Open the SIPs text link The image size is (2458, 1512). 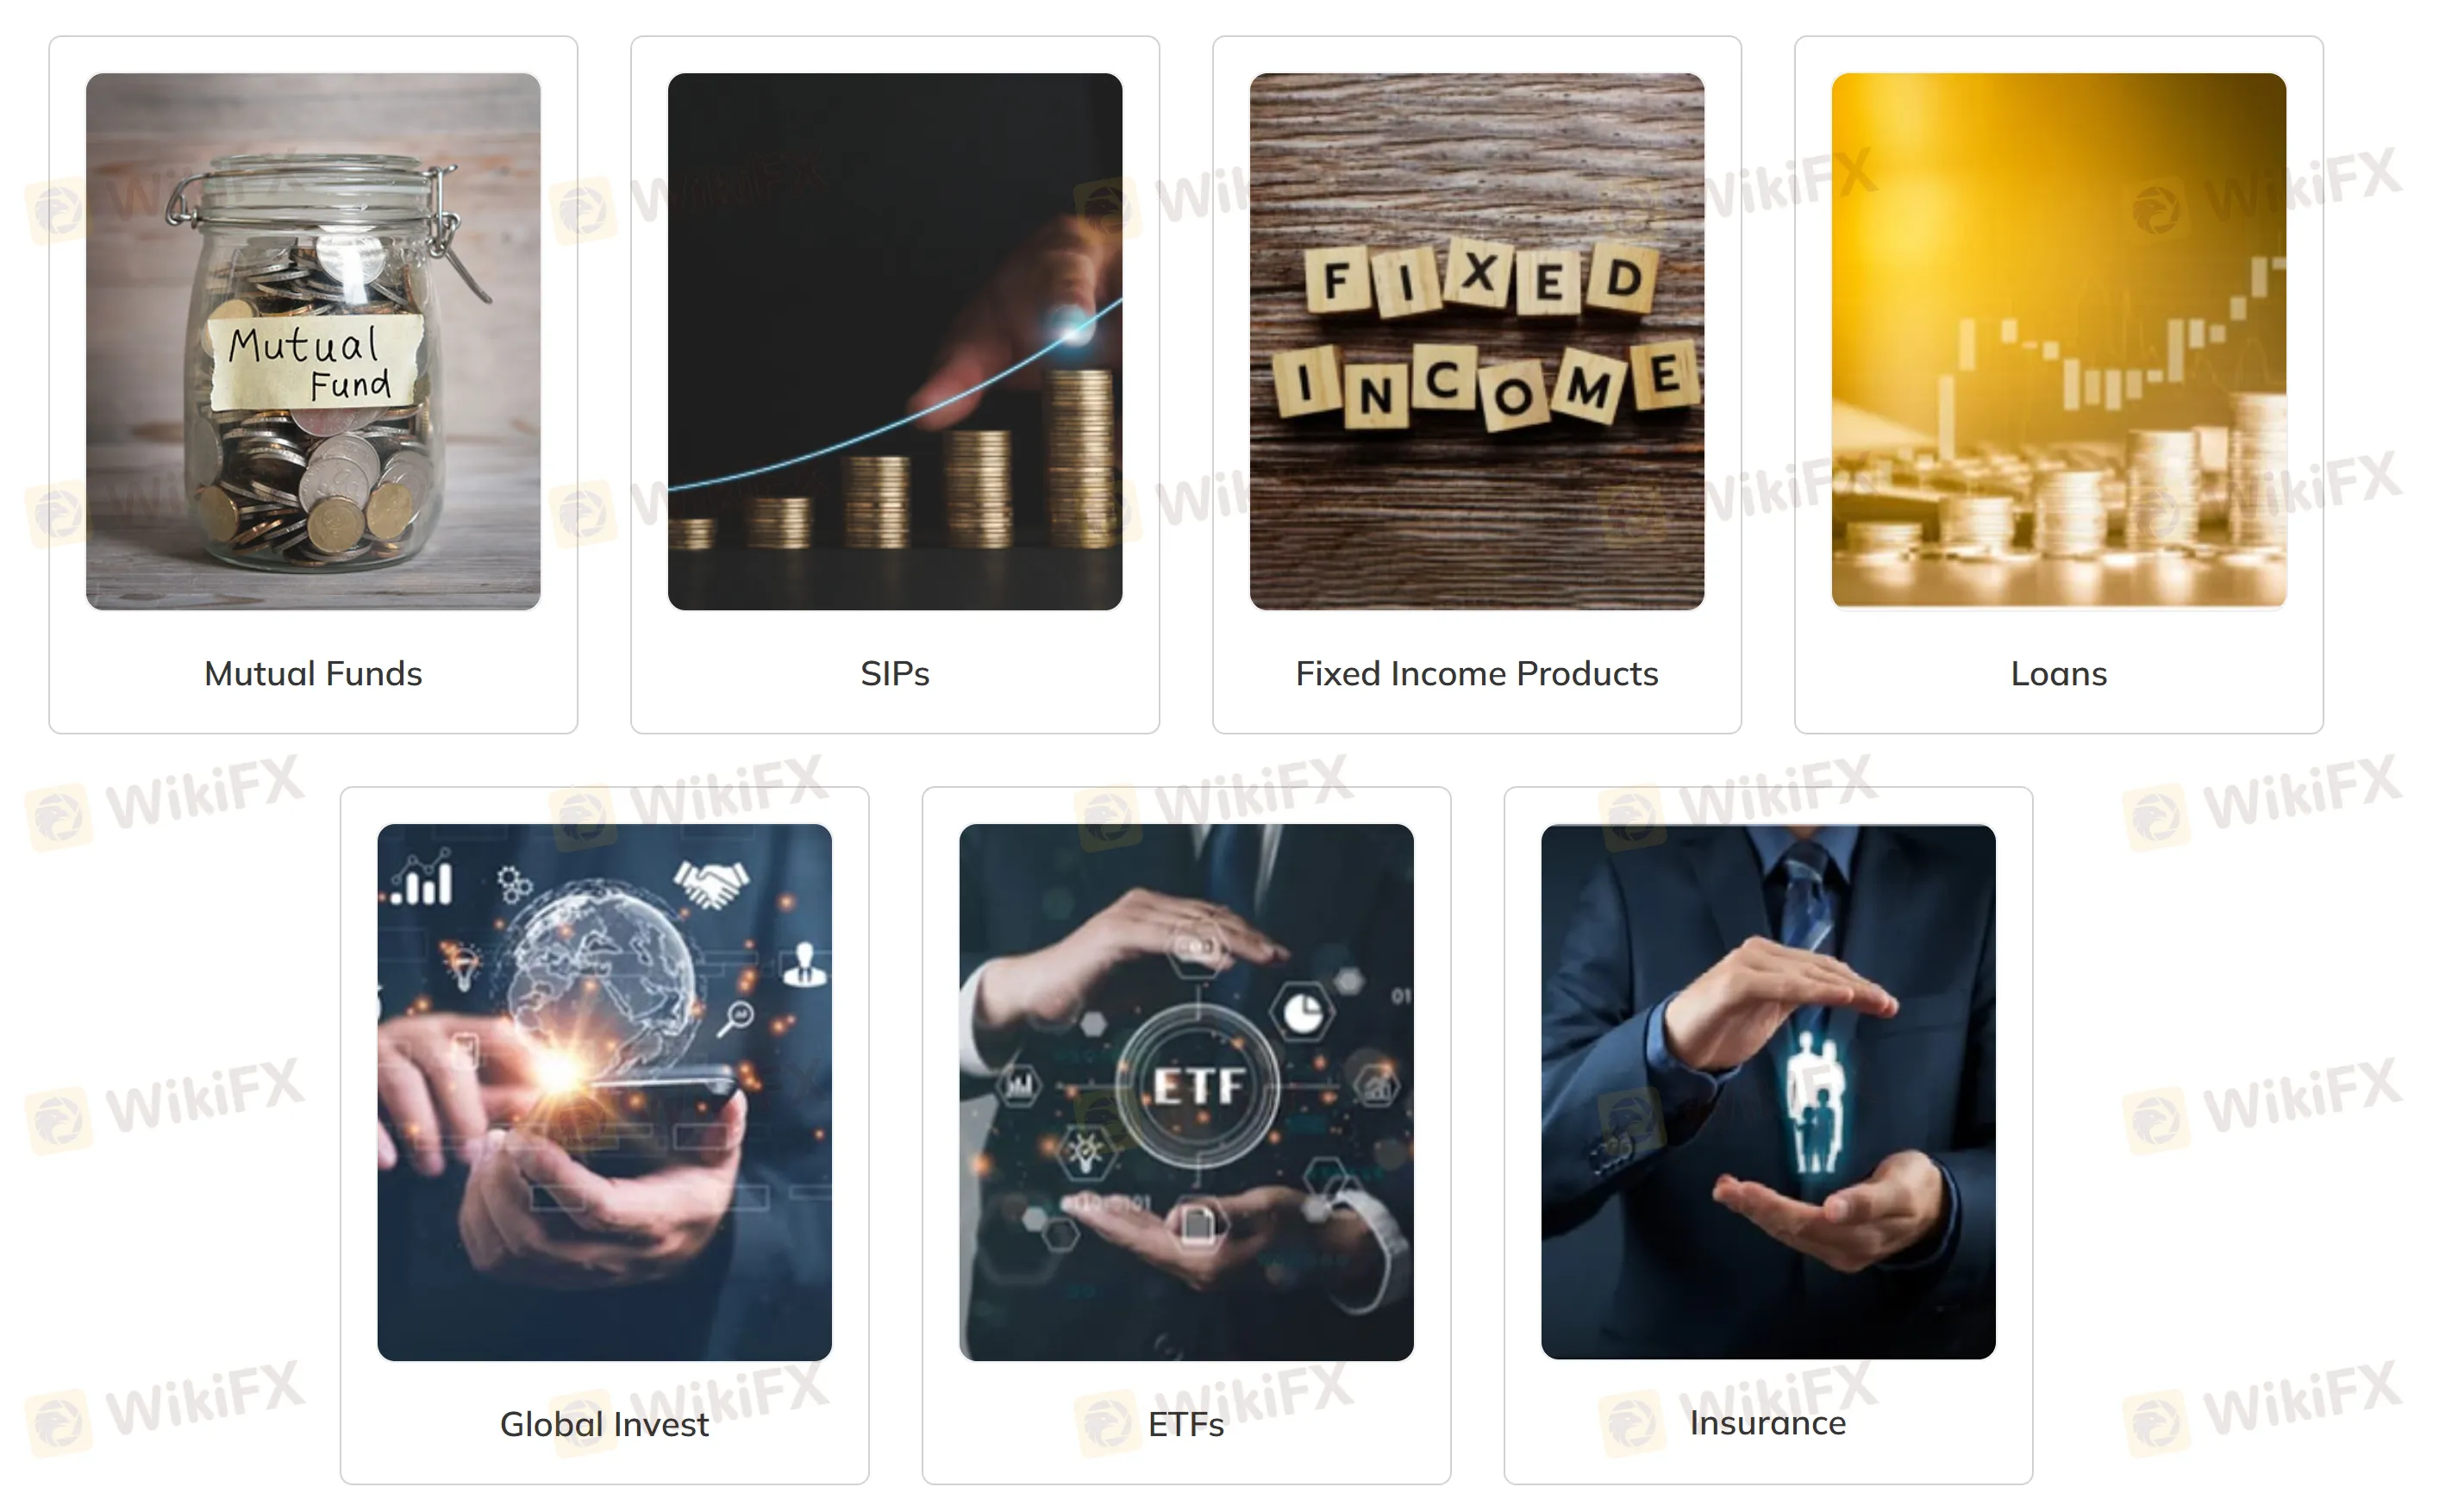[x=895, y=674]
